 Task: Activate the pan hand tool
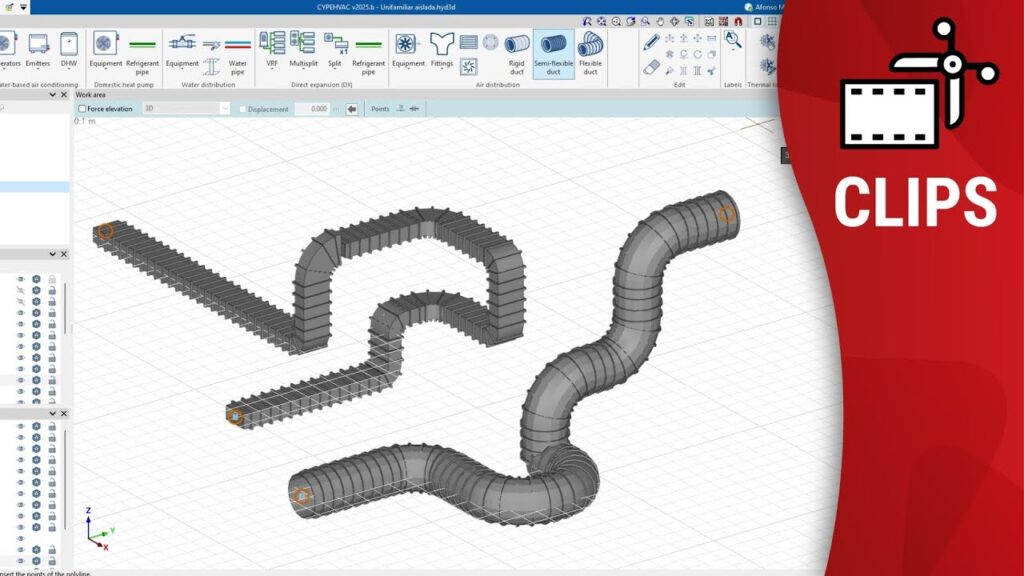660,21
